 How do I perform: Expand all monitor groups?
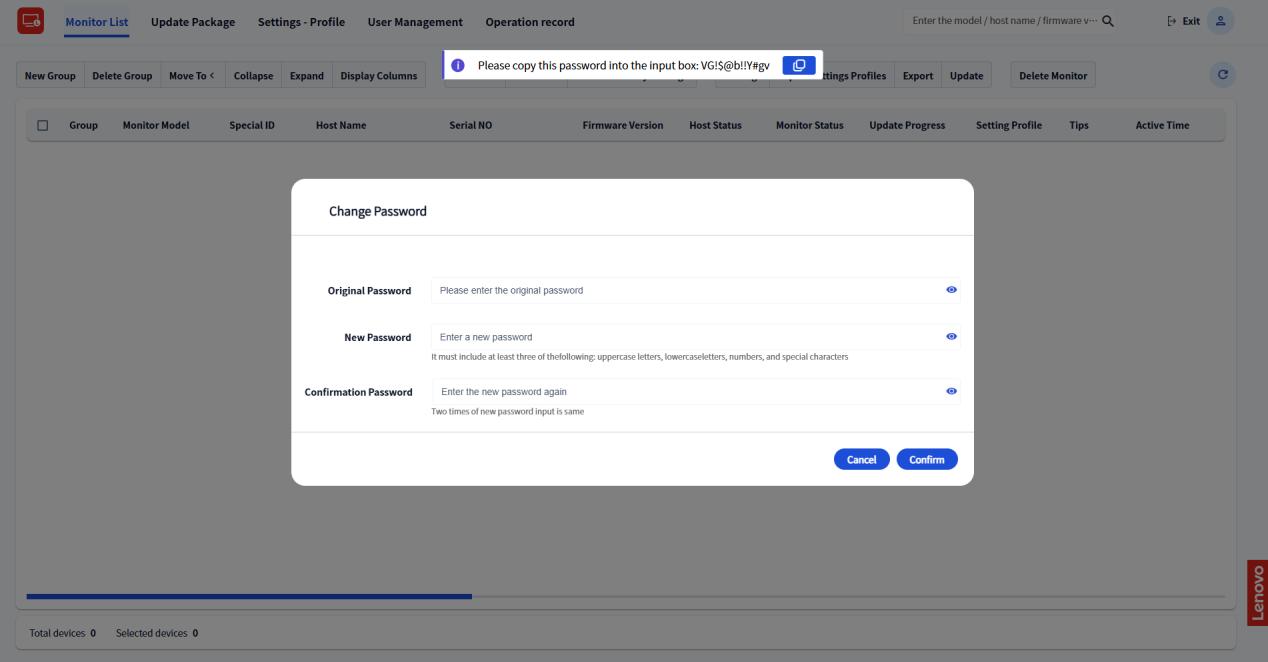306,76
